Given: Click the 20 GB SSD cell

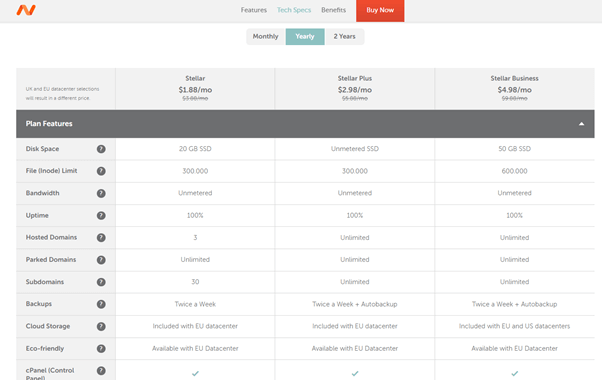Looking at the screenshot, I should pos(195,149).
